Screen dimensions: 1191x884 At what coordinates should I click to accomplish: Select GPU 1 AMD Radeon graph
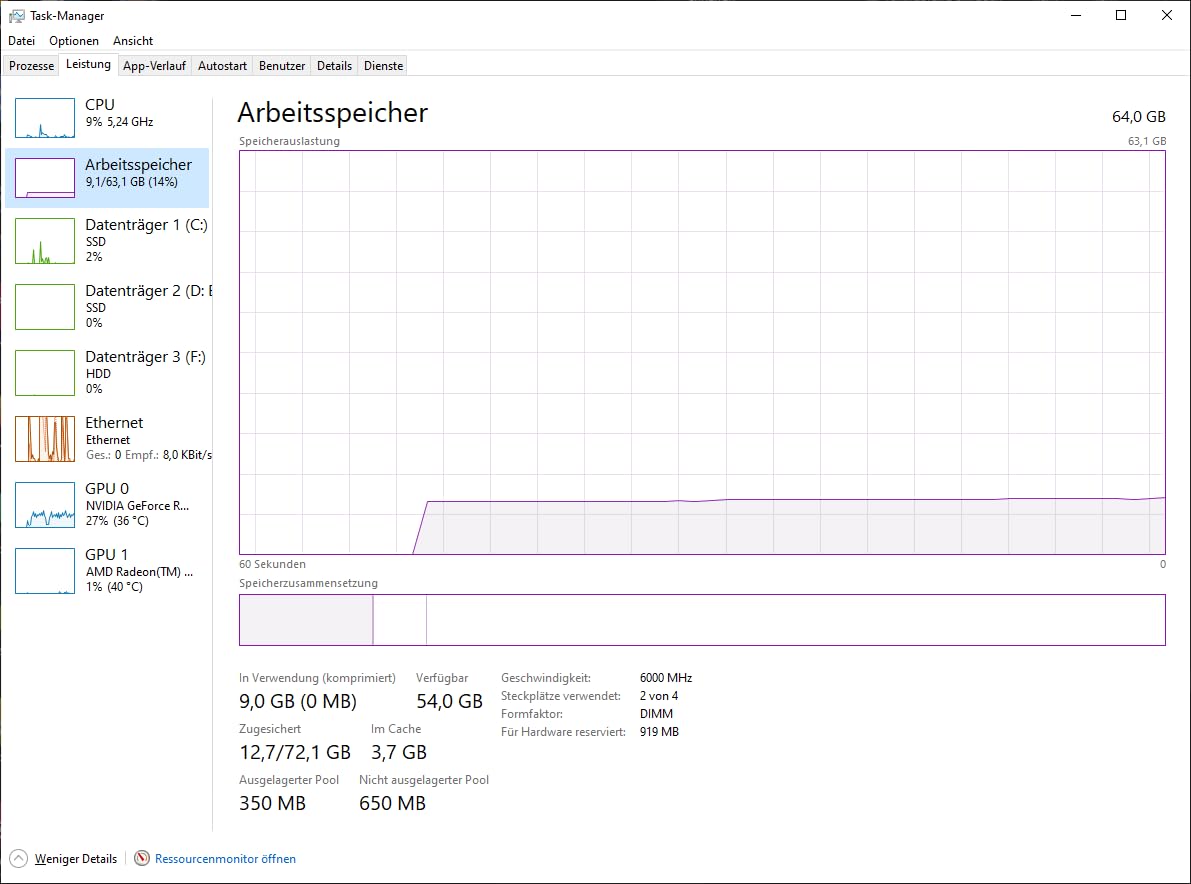tap(45, 571)
